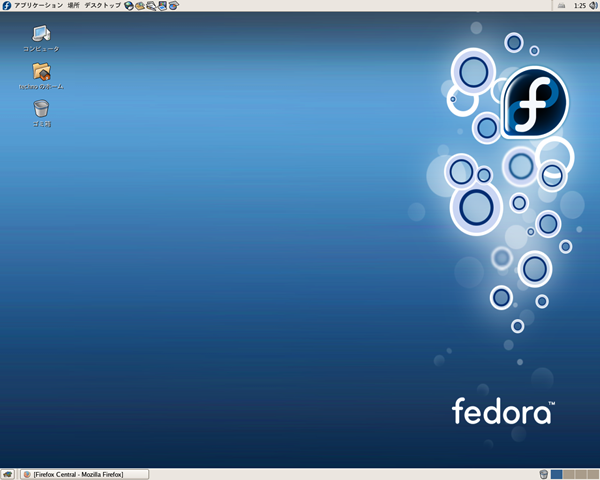
Task: Click the last launcher icon in top panel
Action: 173,6
